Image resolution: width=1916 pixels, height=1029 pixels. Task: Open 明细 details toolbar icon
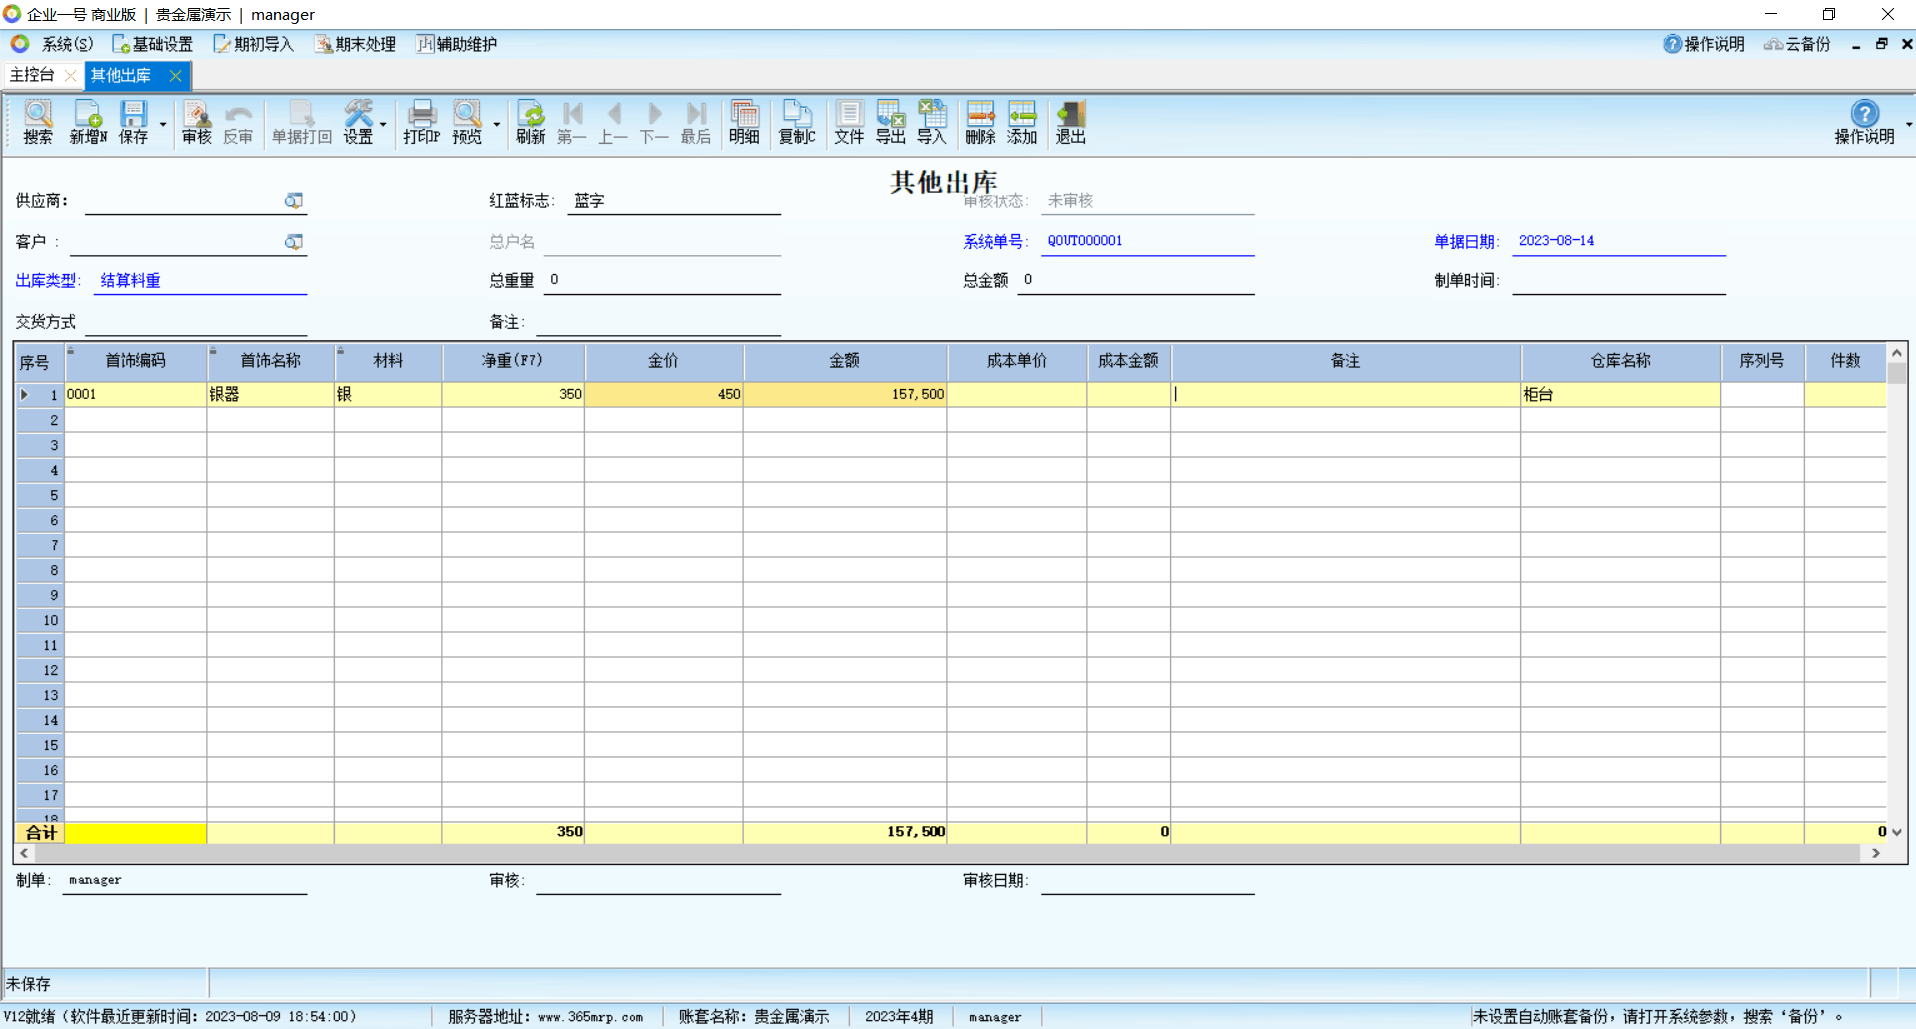tap(744, 122)
